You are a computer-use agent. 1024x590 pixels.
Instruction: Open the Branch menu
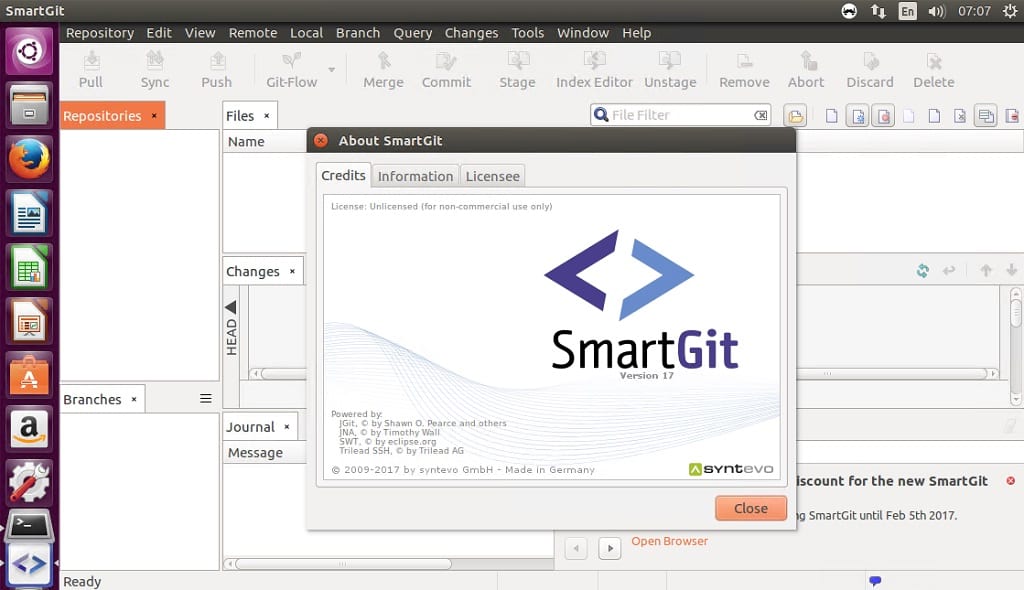pos(358,33)
